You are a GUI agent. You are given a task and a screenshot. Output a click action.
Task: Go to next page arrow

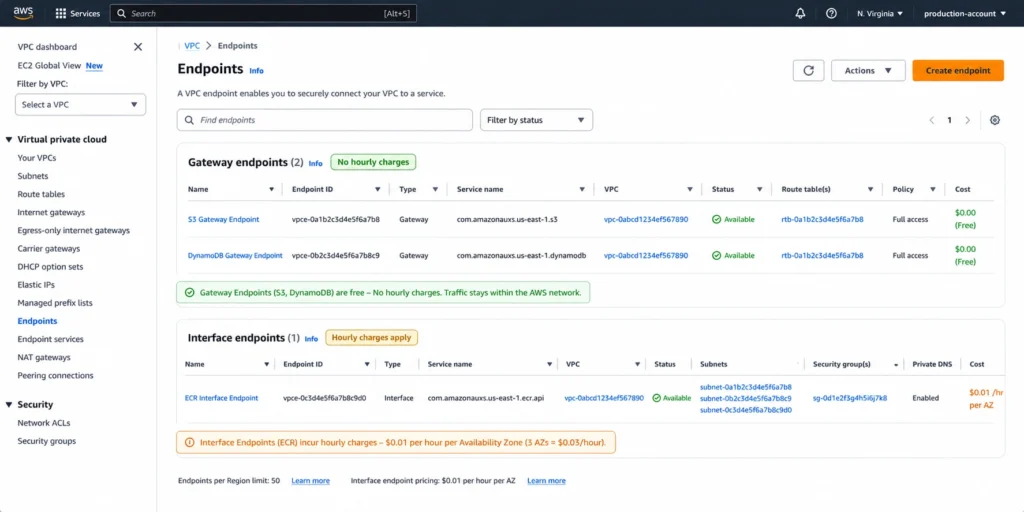click(x=968, y=120)
